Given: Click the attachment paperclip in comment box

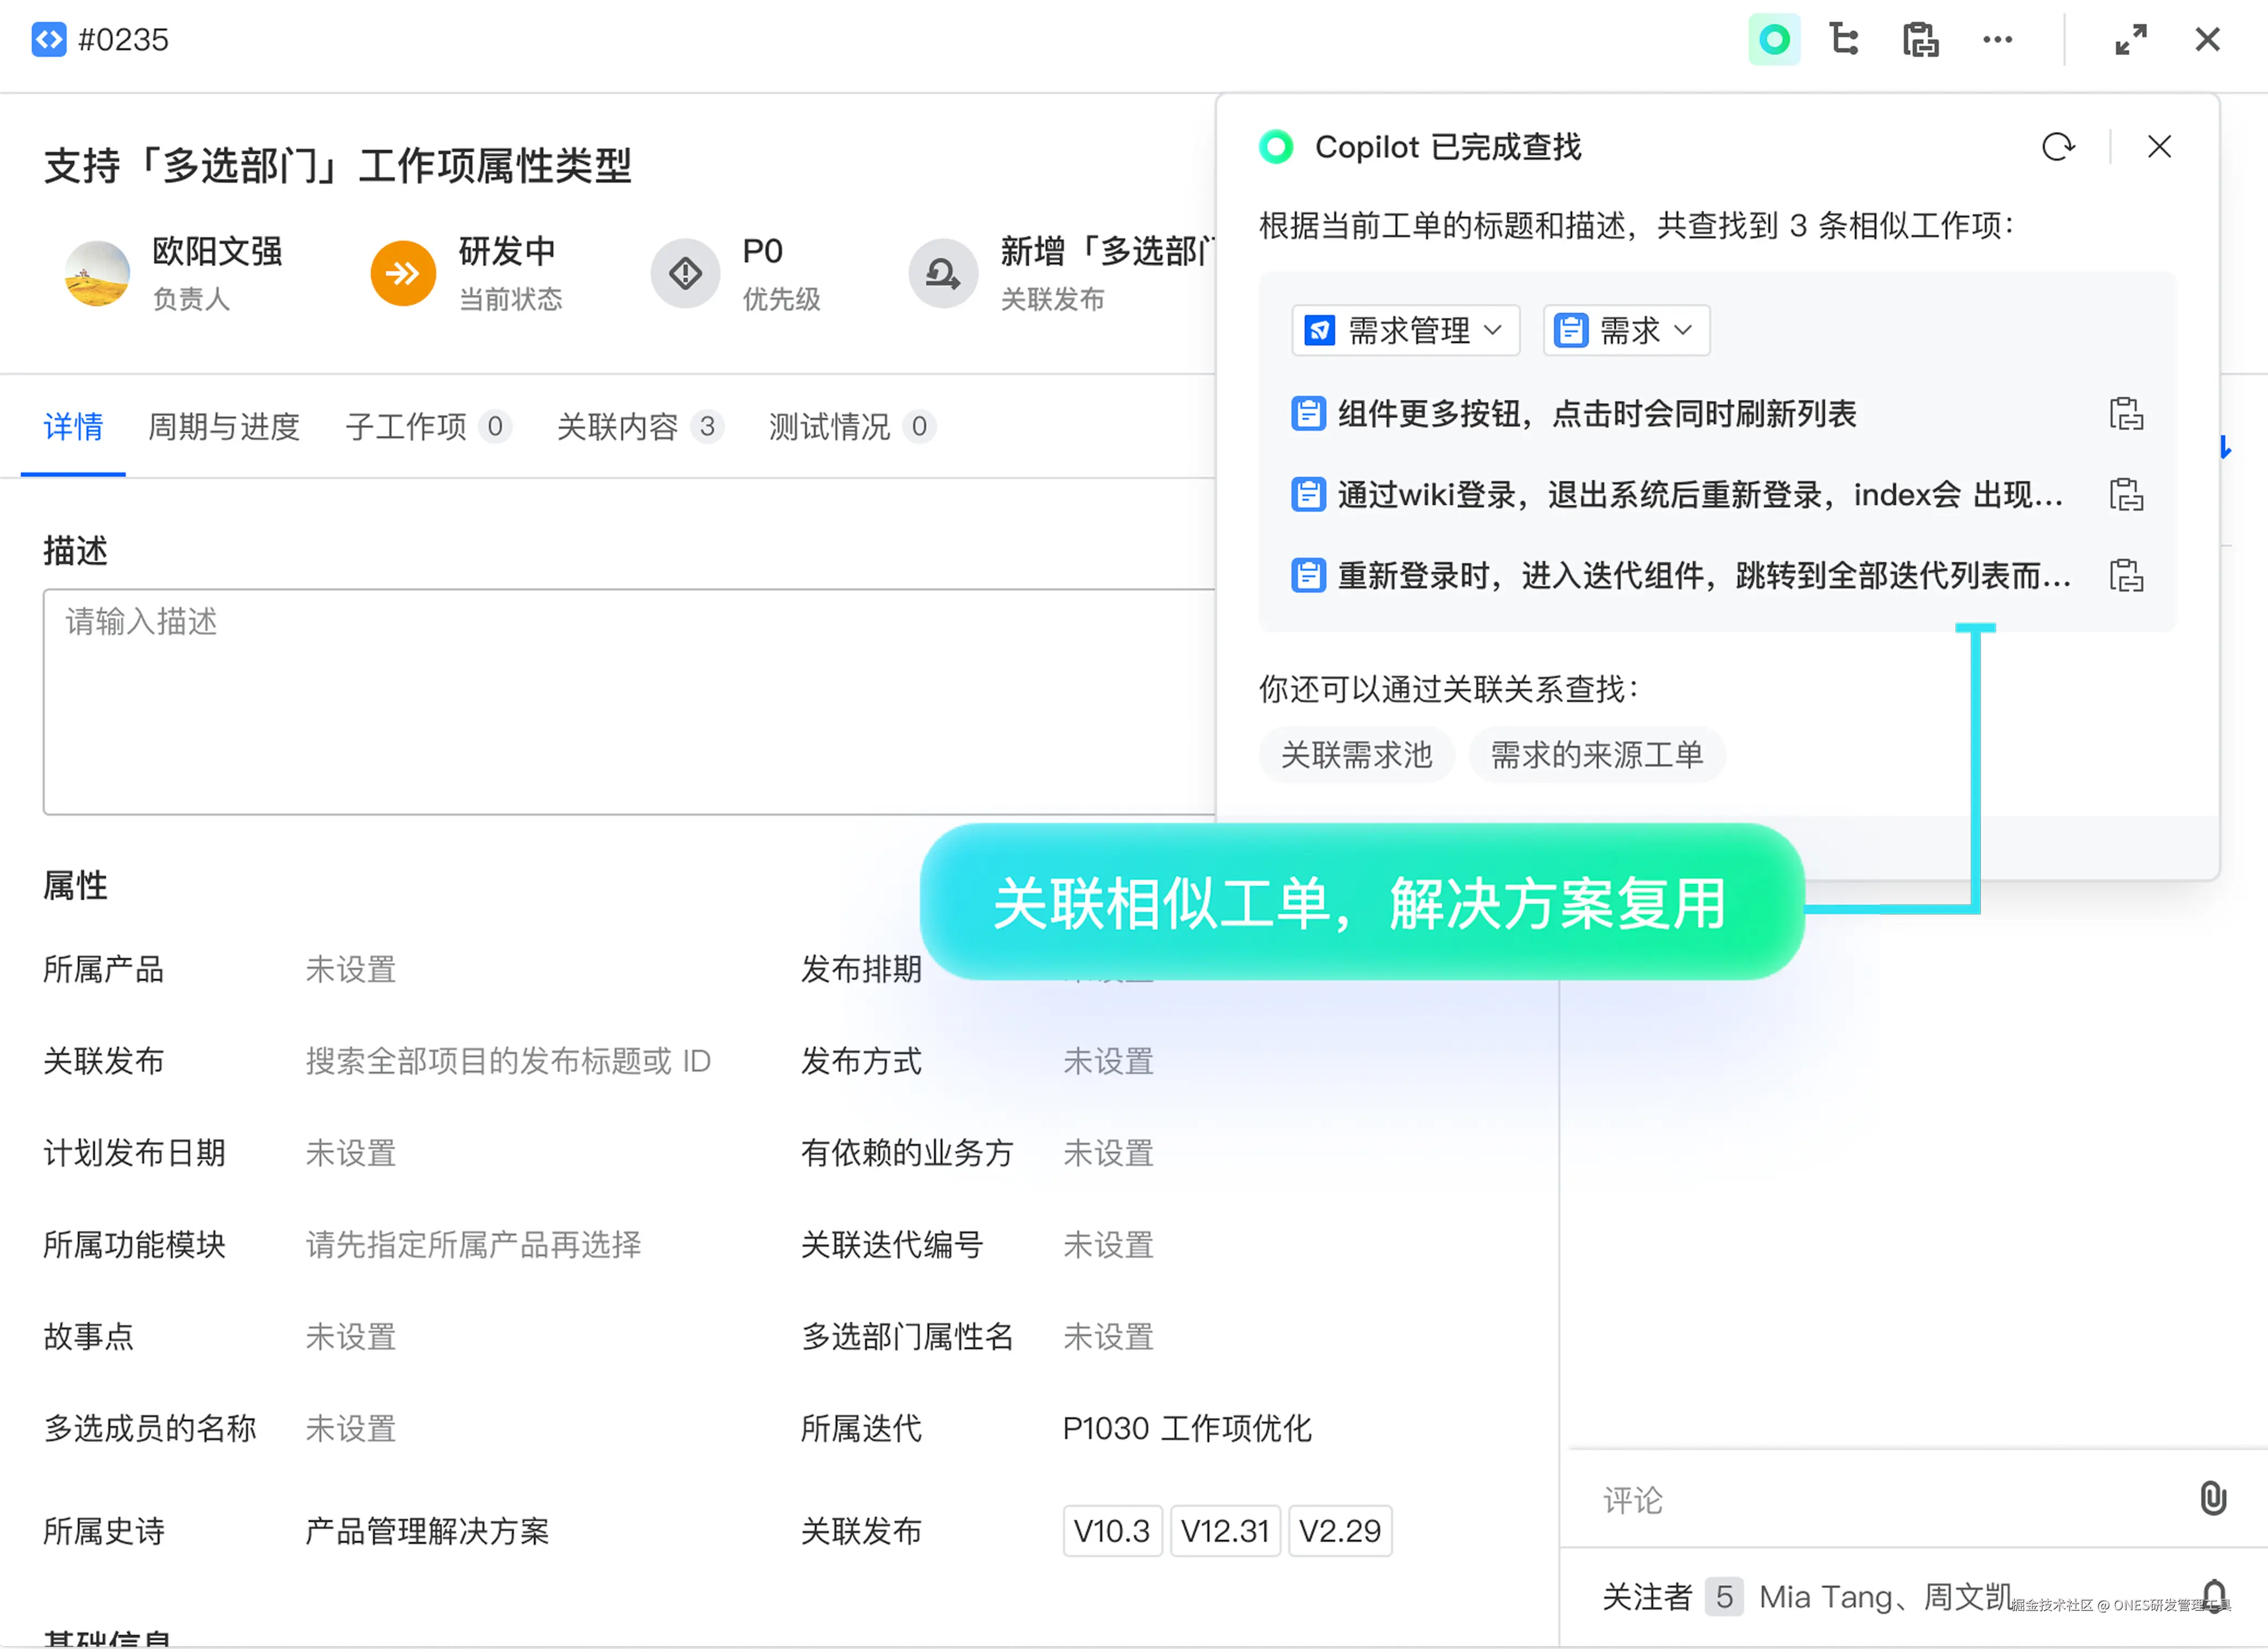Looking at the screenshot, I should coord(2213,1497).
